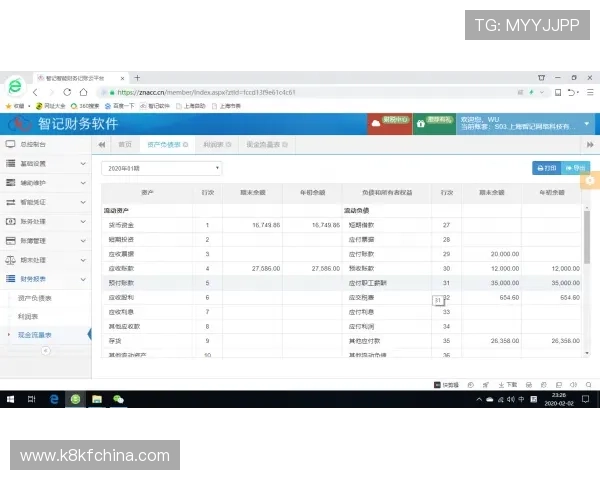Close the 利润表 tab with its x icon
This screenshot has width=600, height=480.
[229, 145]
